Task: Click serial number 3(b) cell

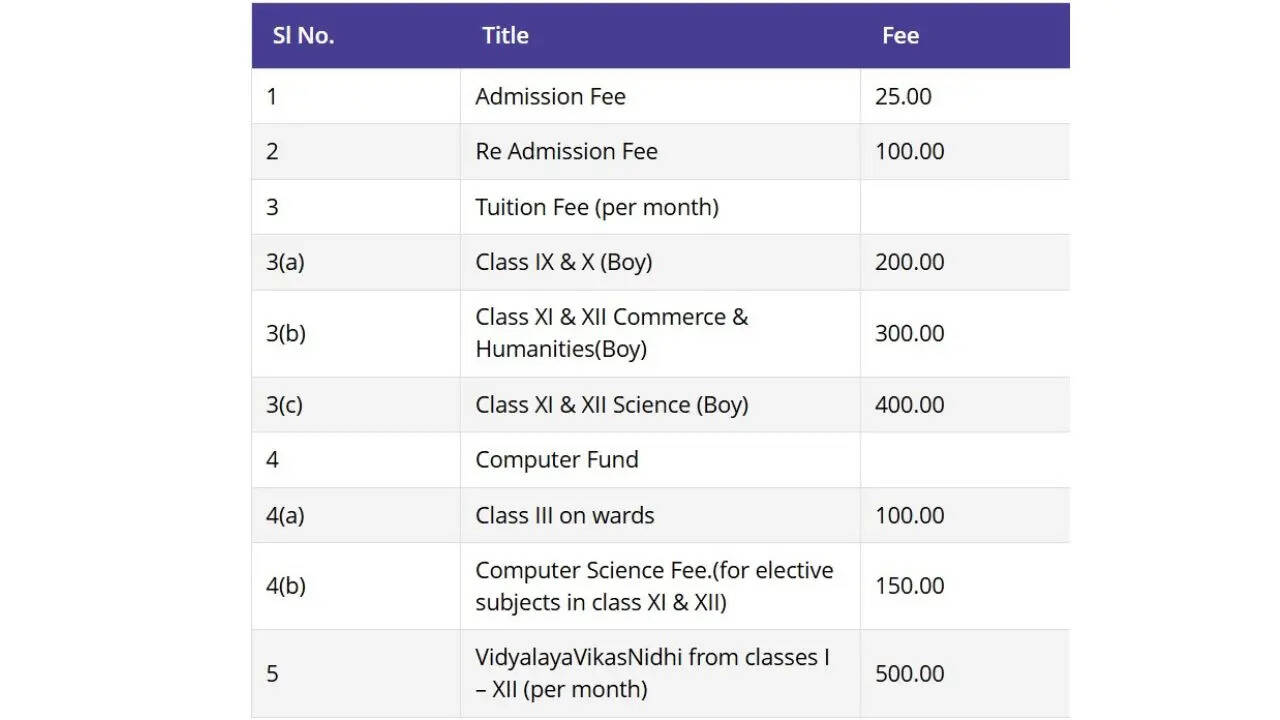Action: (286, 333)
